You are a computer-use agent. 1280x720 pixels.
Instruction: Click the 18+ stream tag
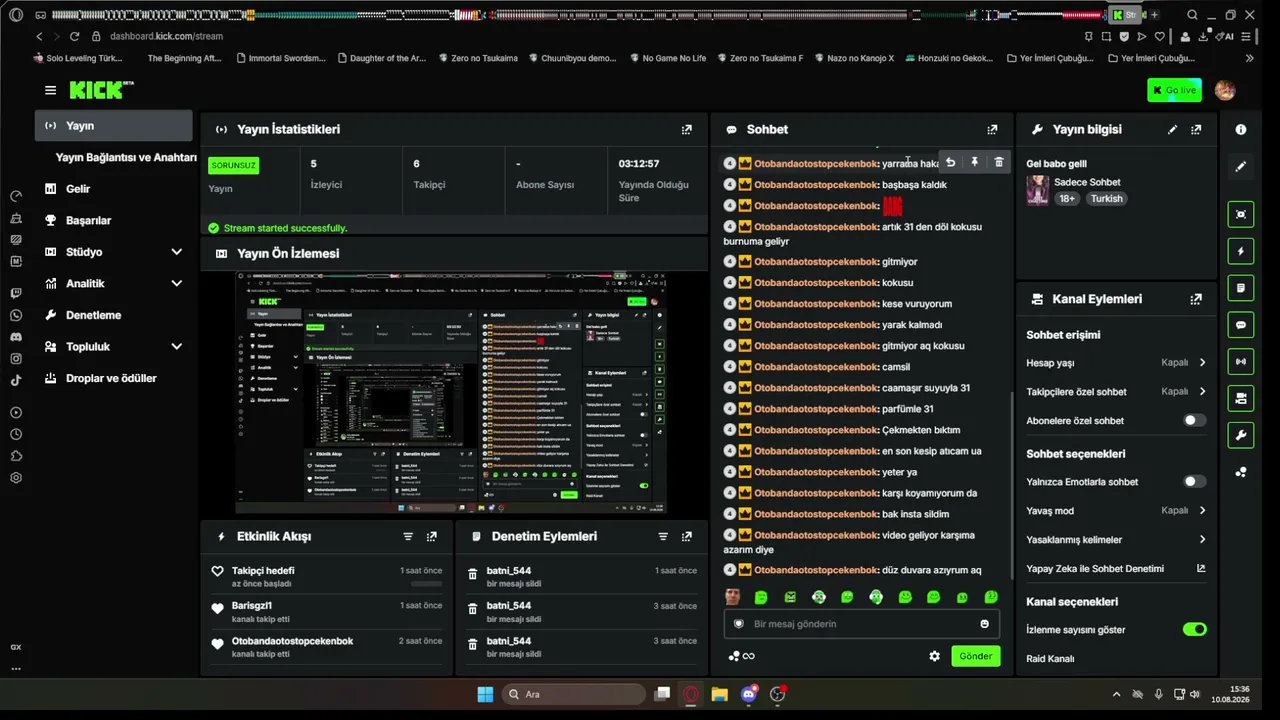coord(1067,198)
